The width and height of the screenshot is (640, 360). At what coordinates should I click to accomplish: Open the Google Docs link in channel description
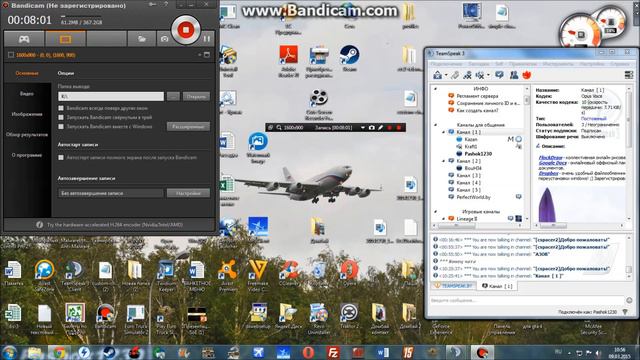point(553,163)
